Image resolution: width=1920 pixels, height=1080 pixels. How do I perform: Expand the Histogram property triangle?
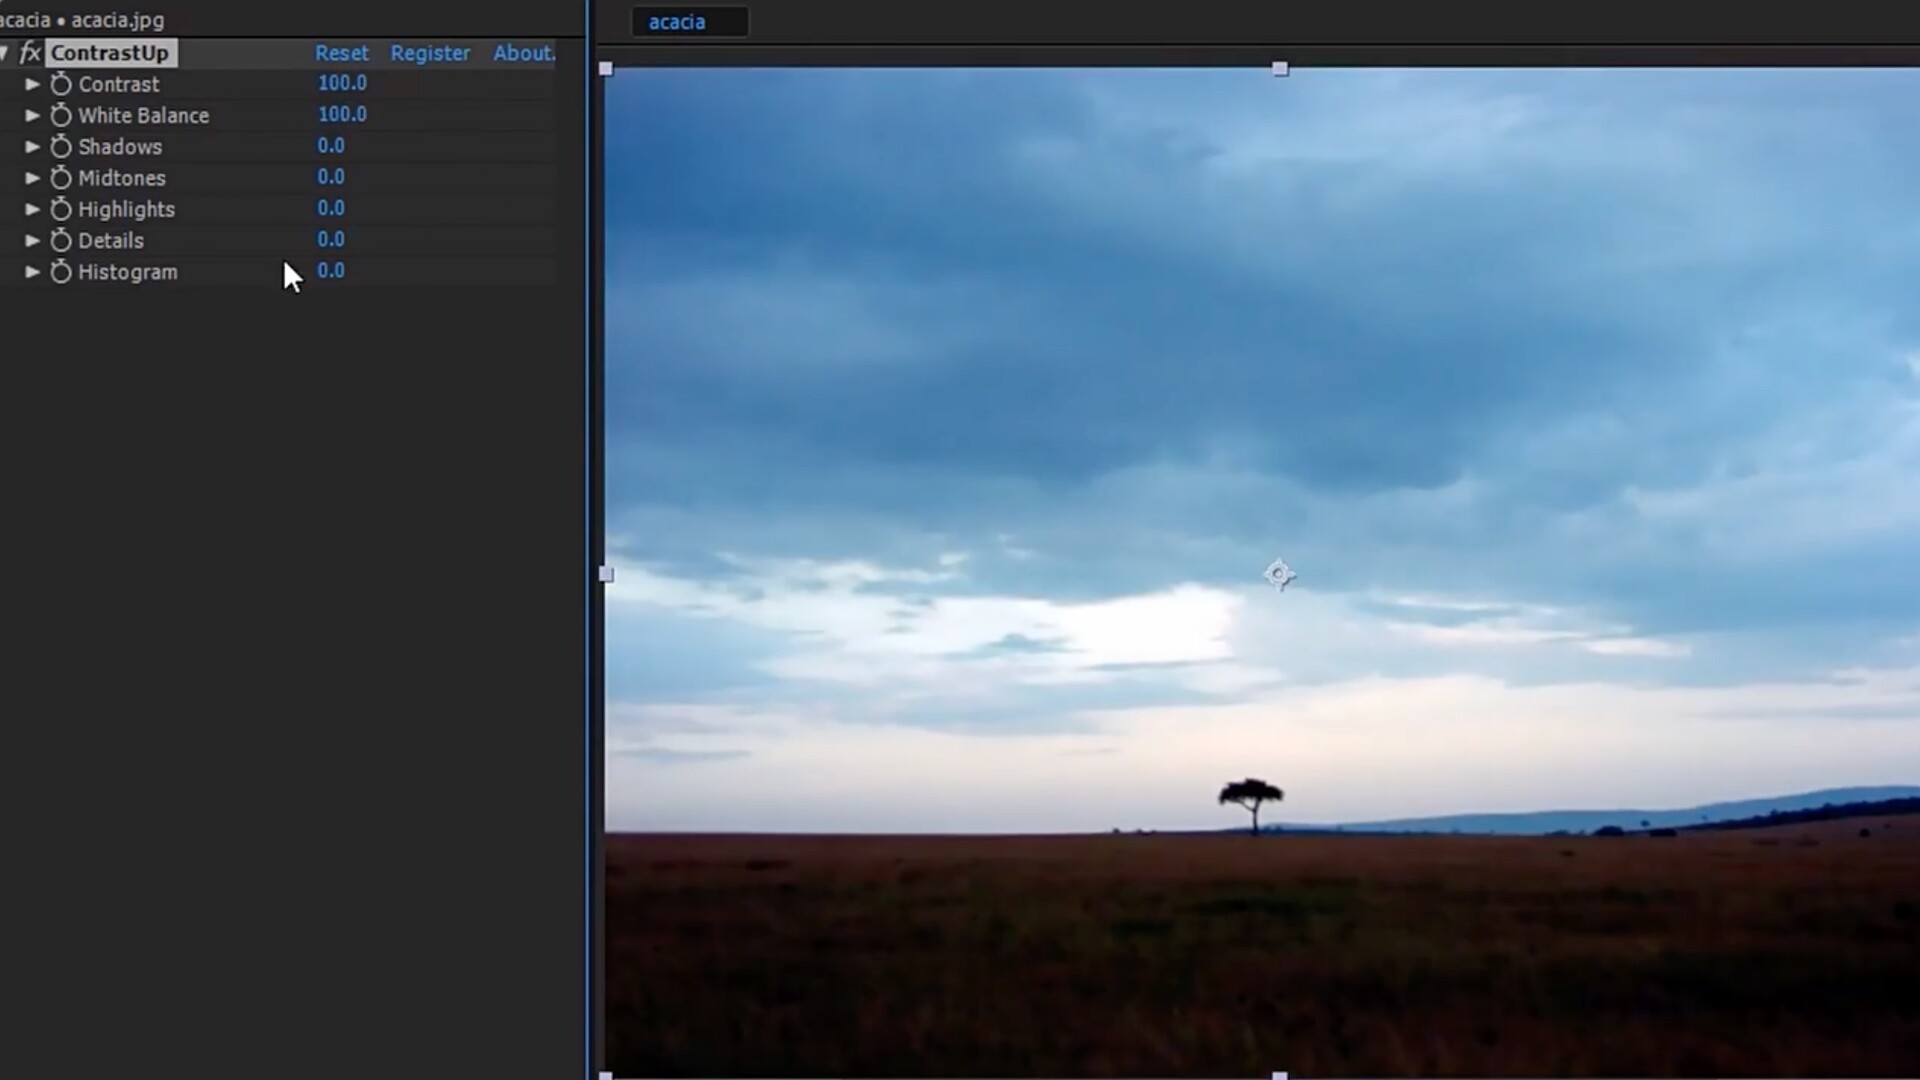pos(32,272)
